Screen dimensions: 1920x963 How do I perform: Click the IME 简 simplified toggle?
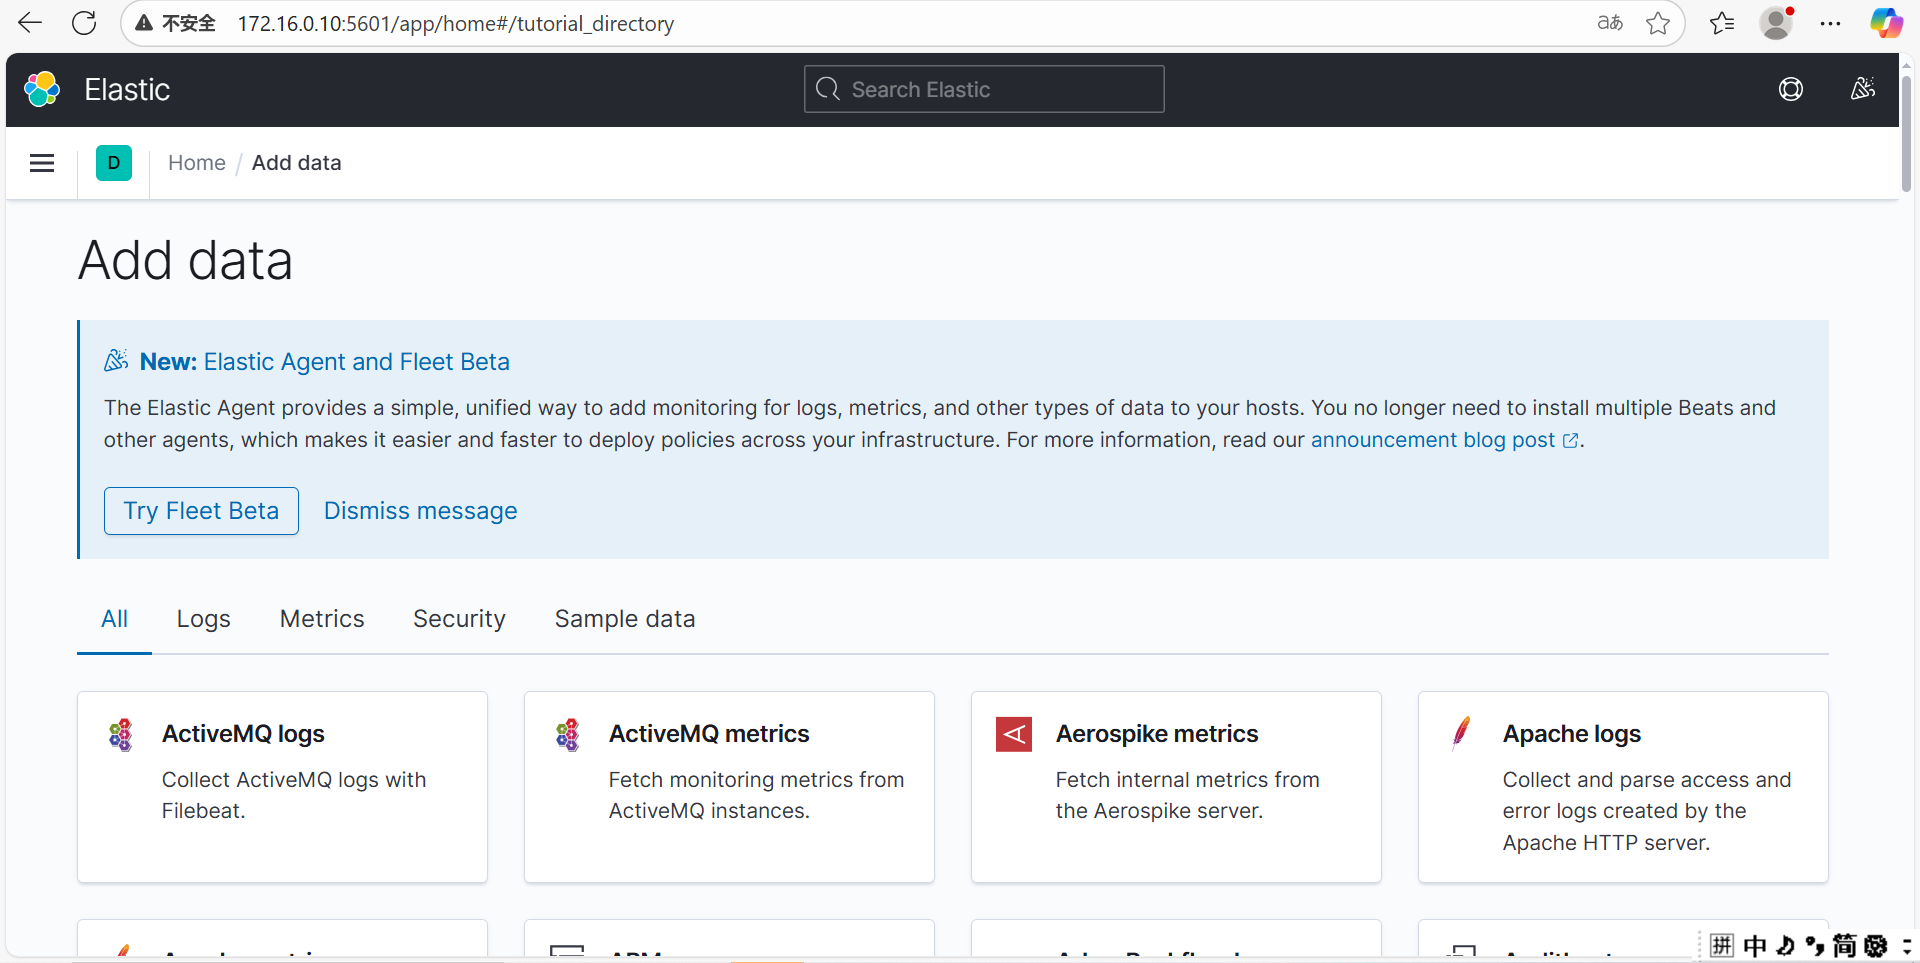tap(1844, 946)
